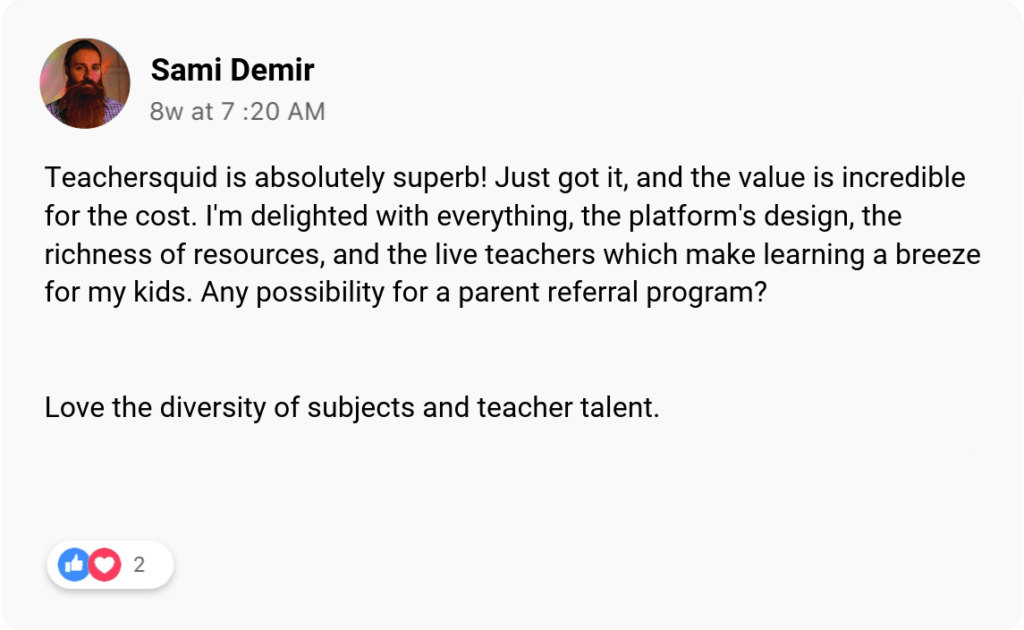The width and height of the screenshot is (1024, 630).
Task: Click the 'parent referral program?' question
Action: (629, 292)
